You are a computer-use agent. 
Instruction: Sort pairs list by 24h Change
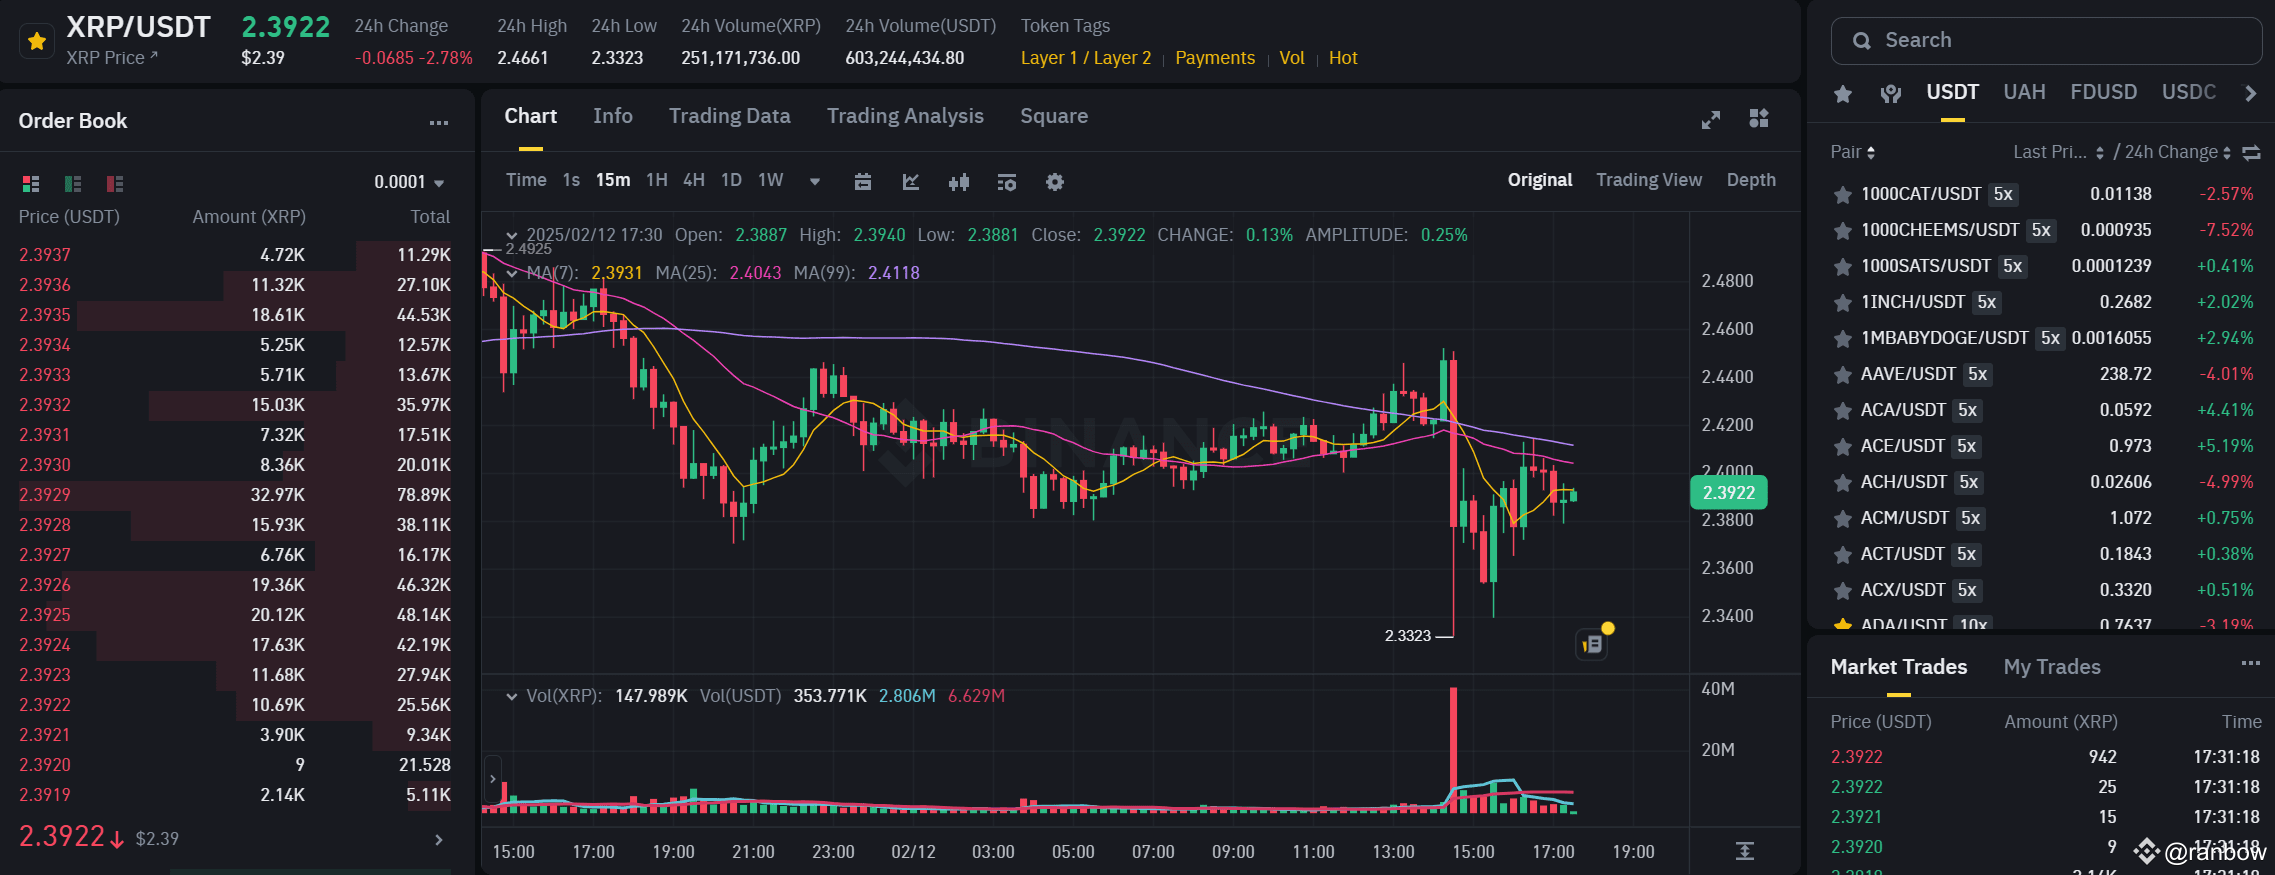(2178, 152)
